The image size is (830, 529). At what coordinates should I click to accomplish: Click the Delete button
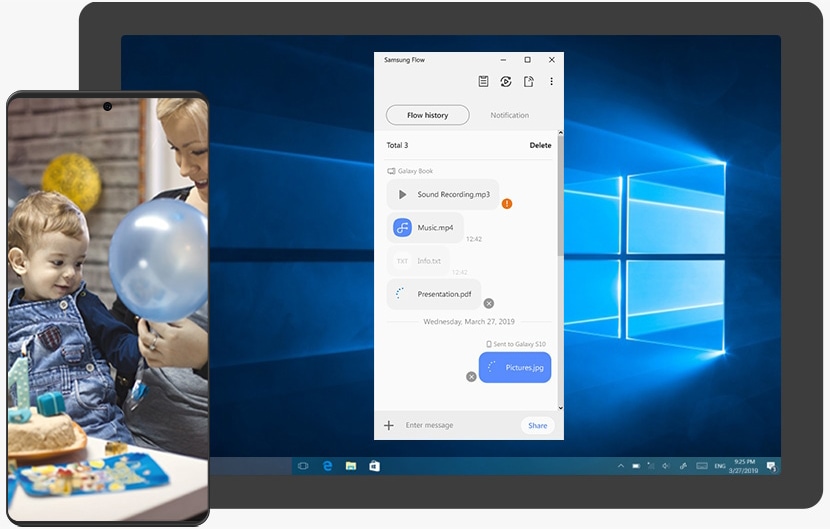(540, 146)
